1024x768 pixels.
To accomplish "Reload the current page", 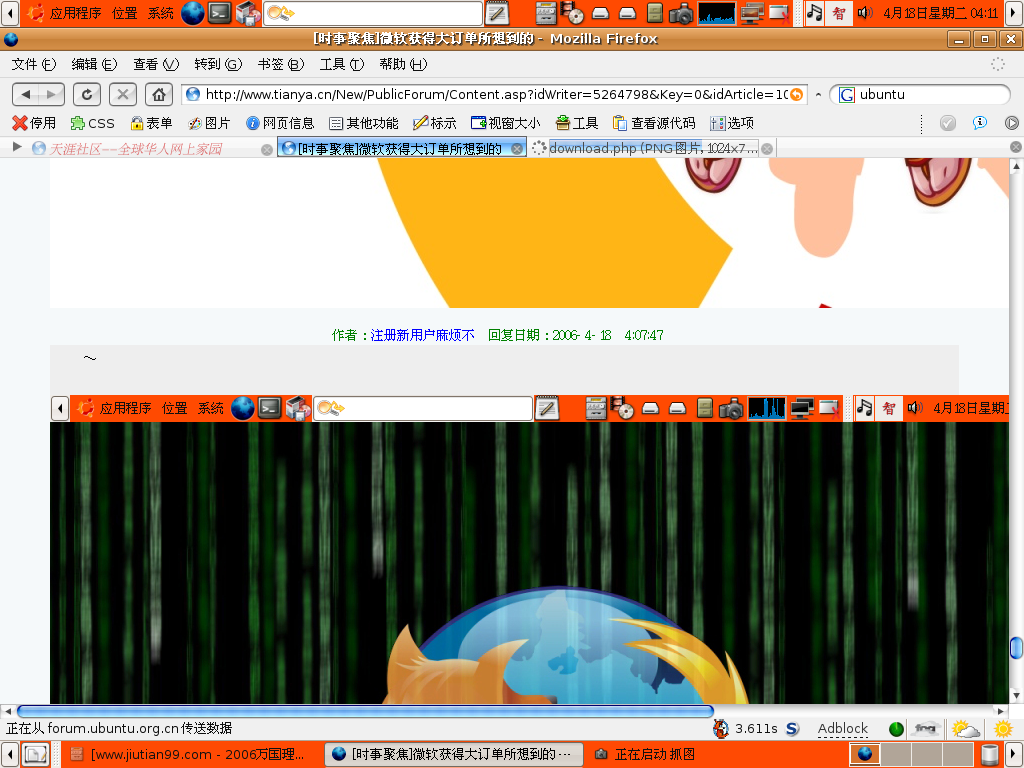I will coord(86,95).
